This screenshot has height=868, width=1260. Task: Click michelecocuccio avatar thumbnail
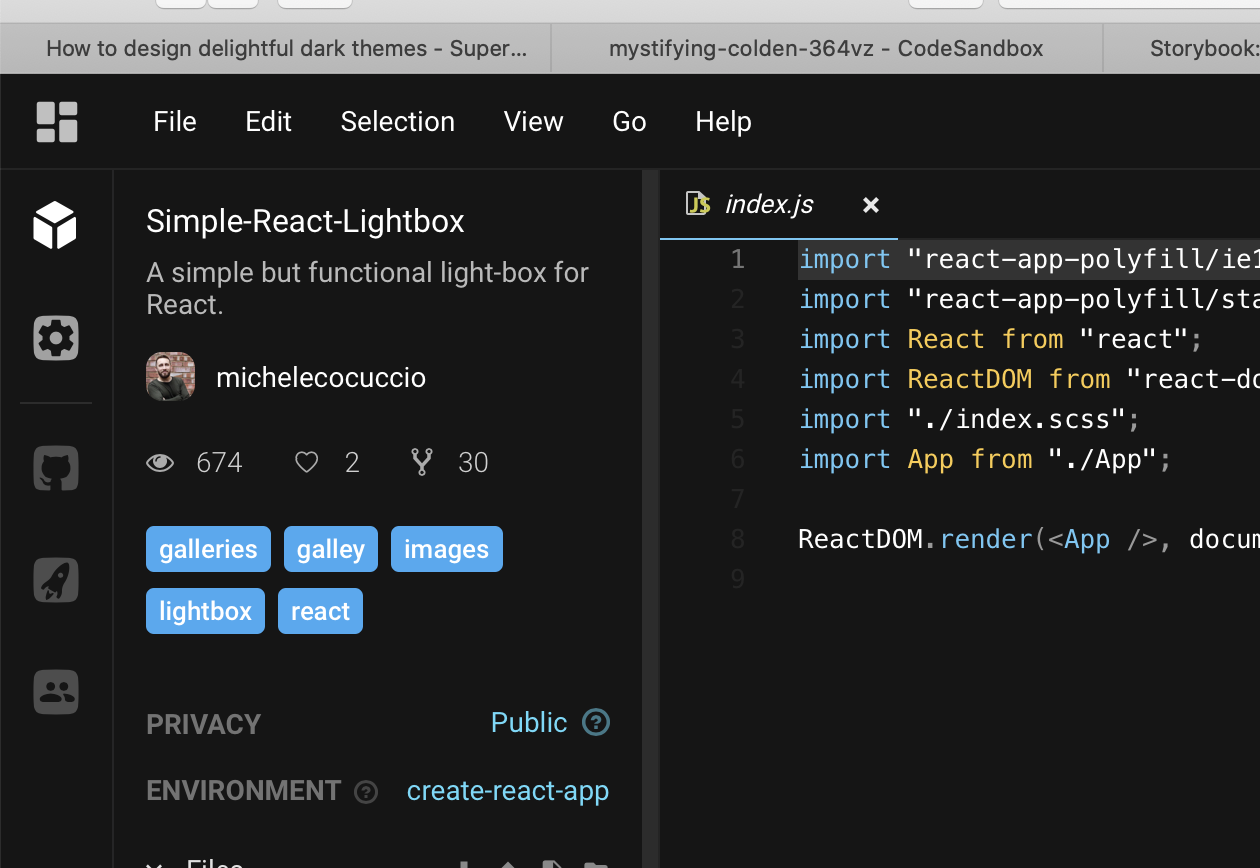170,377
